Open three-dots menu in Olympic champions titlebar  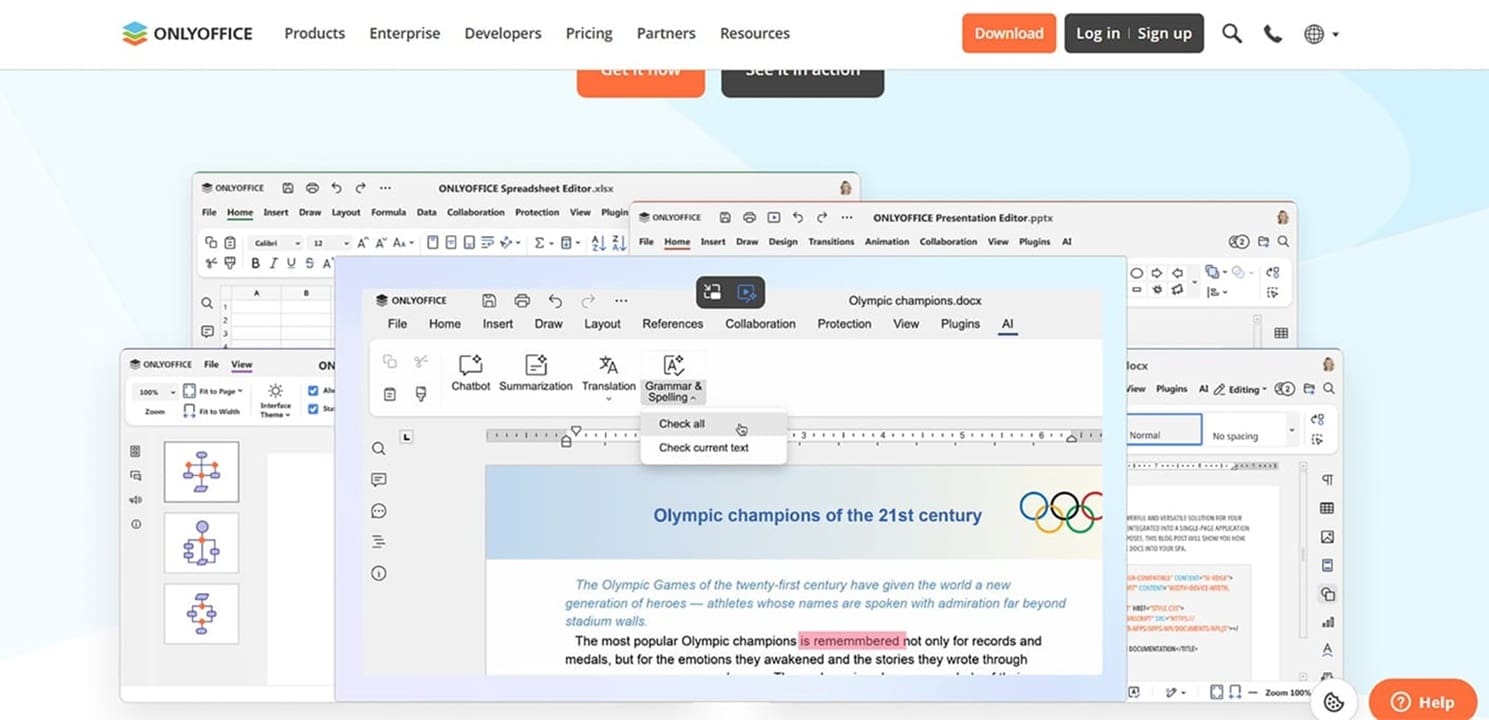tap(621, 300)
